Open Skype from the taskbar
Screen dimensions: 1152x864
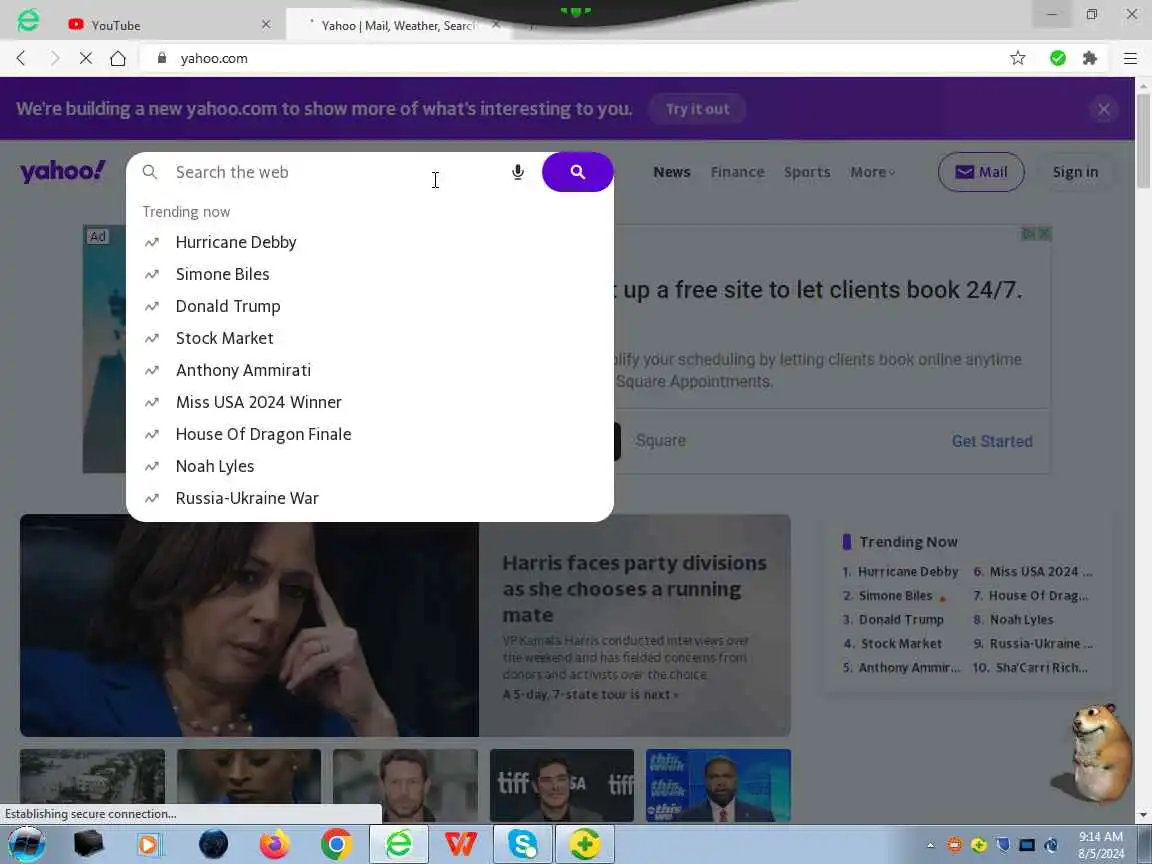[522, 844]
